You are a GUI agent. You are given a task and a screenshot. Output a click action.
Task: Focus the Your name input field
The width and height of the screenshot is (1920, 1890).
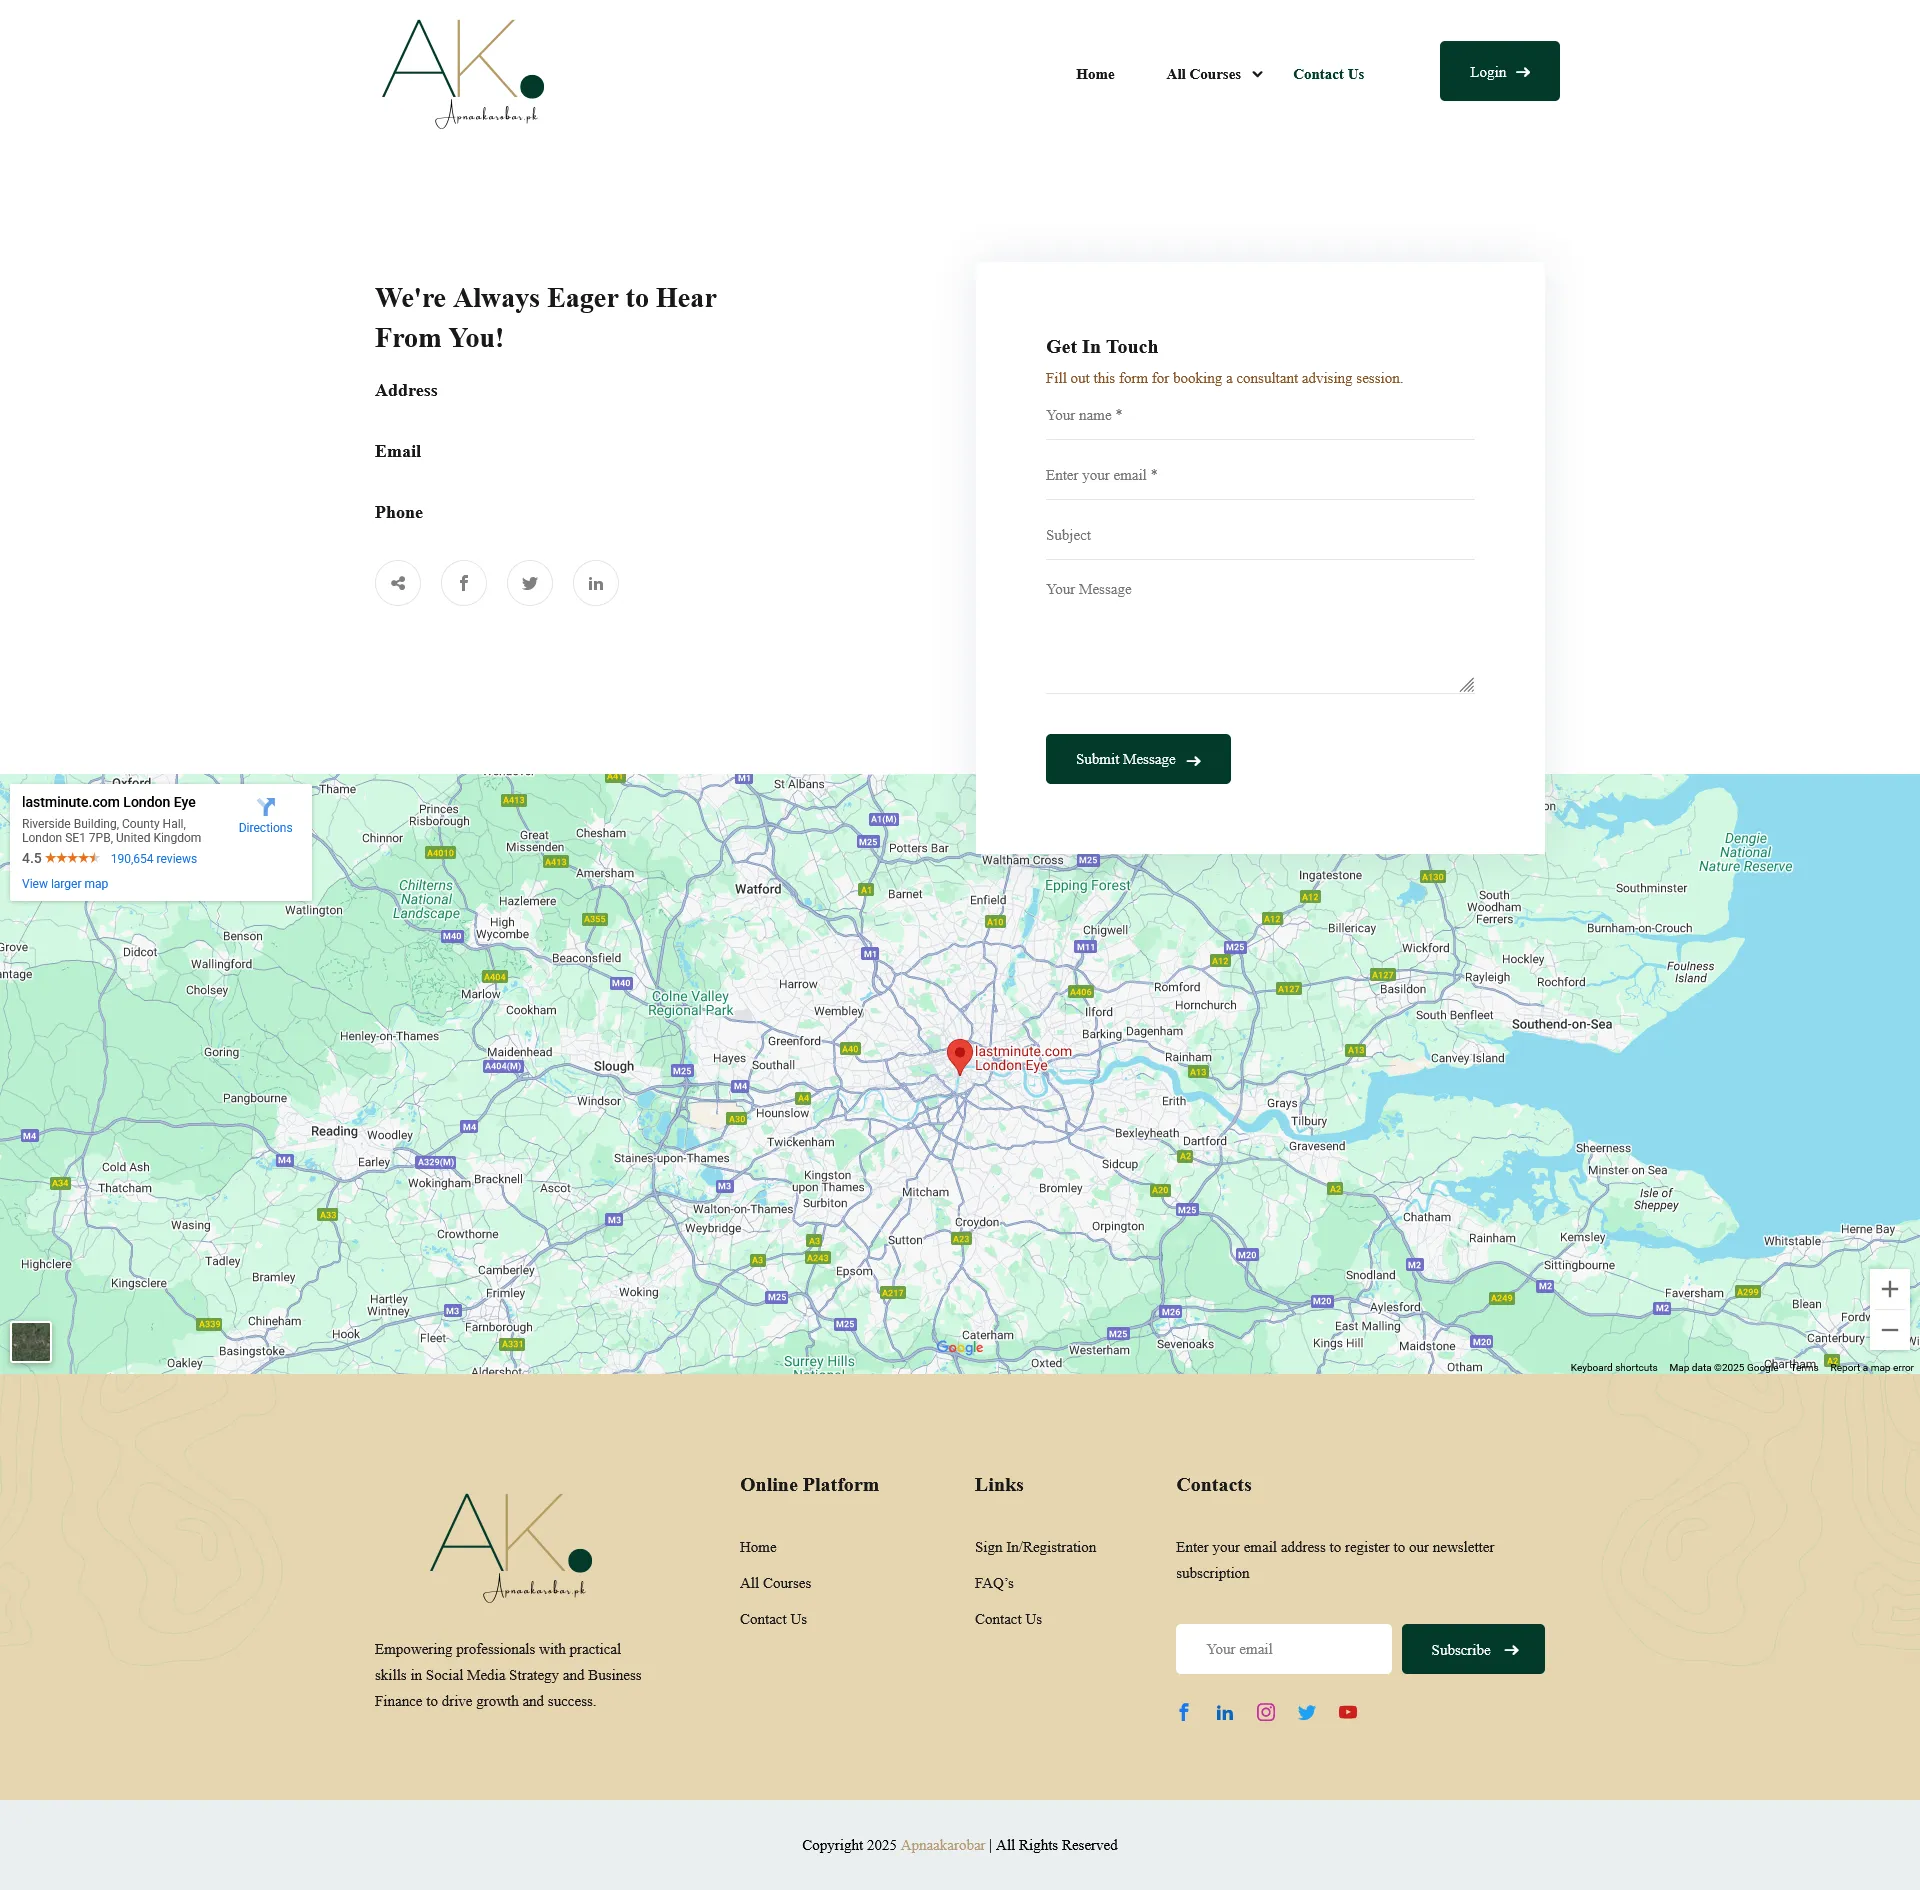1260,416
